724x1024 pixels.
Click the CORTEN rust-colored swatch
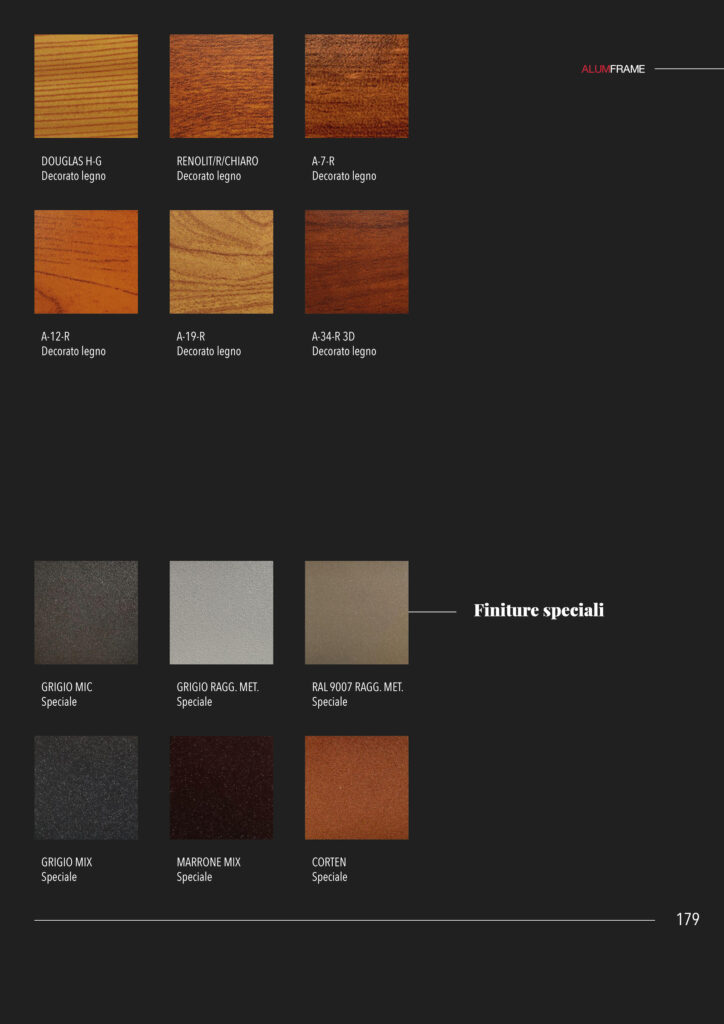tap(356, 788)
